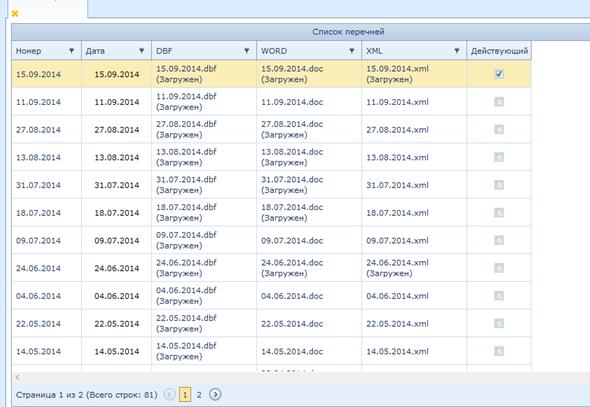The image size is (590, 407).
Task: Select page 2 in the pager
Action: click(x=199, y=395)
